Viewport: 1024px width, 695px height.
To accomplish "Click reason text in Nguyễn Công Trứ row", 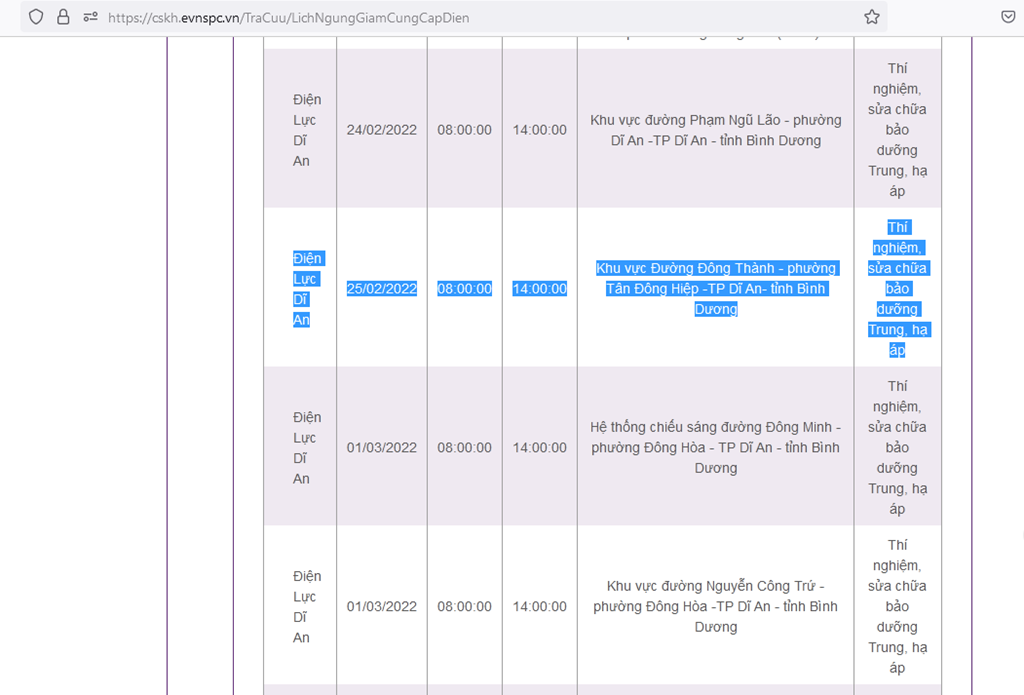I will 897,606.
